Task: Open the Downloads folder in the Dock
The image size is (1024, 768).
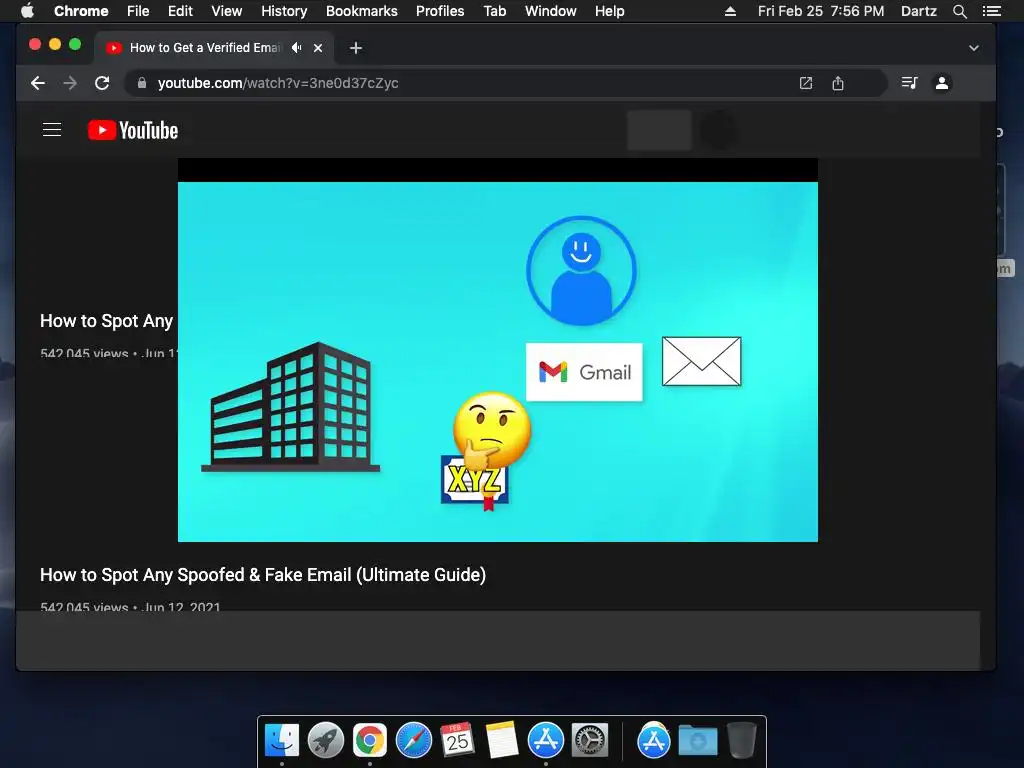Action: pos(697,741)
